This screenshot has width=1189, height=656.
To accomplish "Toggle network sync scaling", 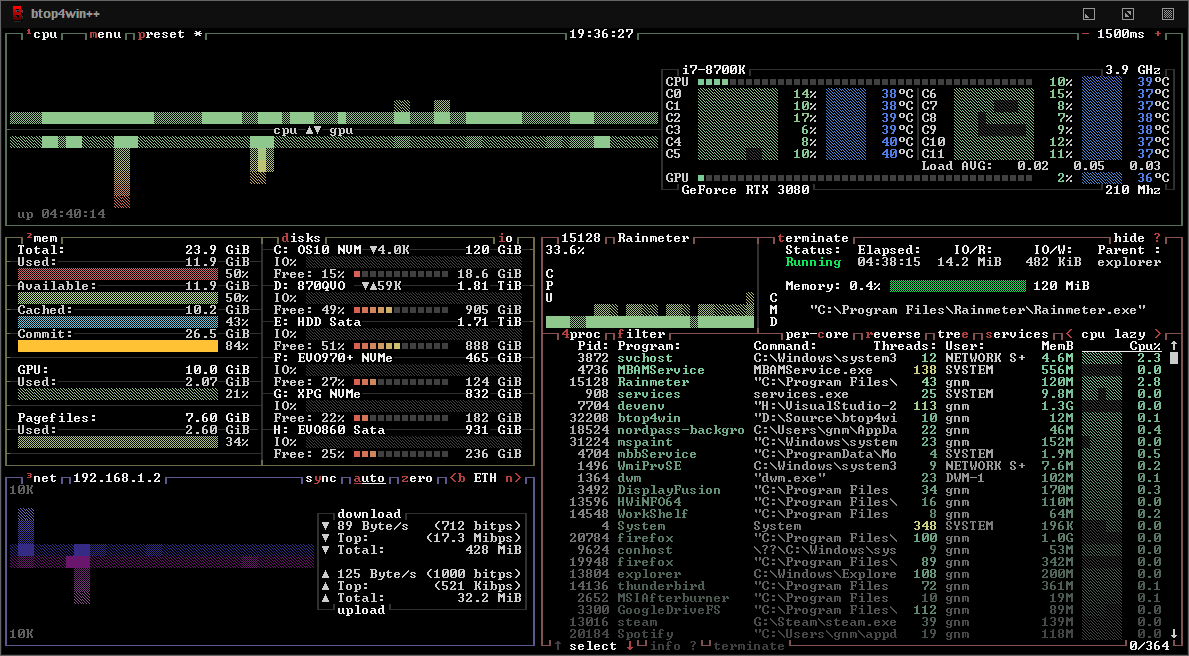I will [x=321, y=479].
